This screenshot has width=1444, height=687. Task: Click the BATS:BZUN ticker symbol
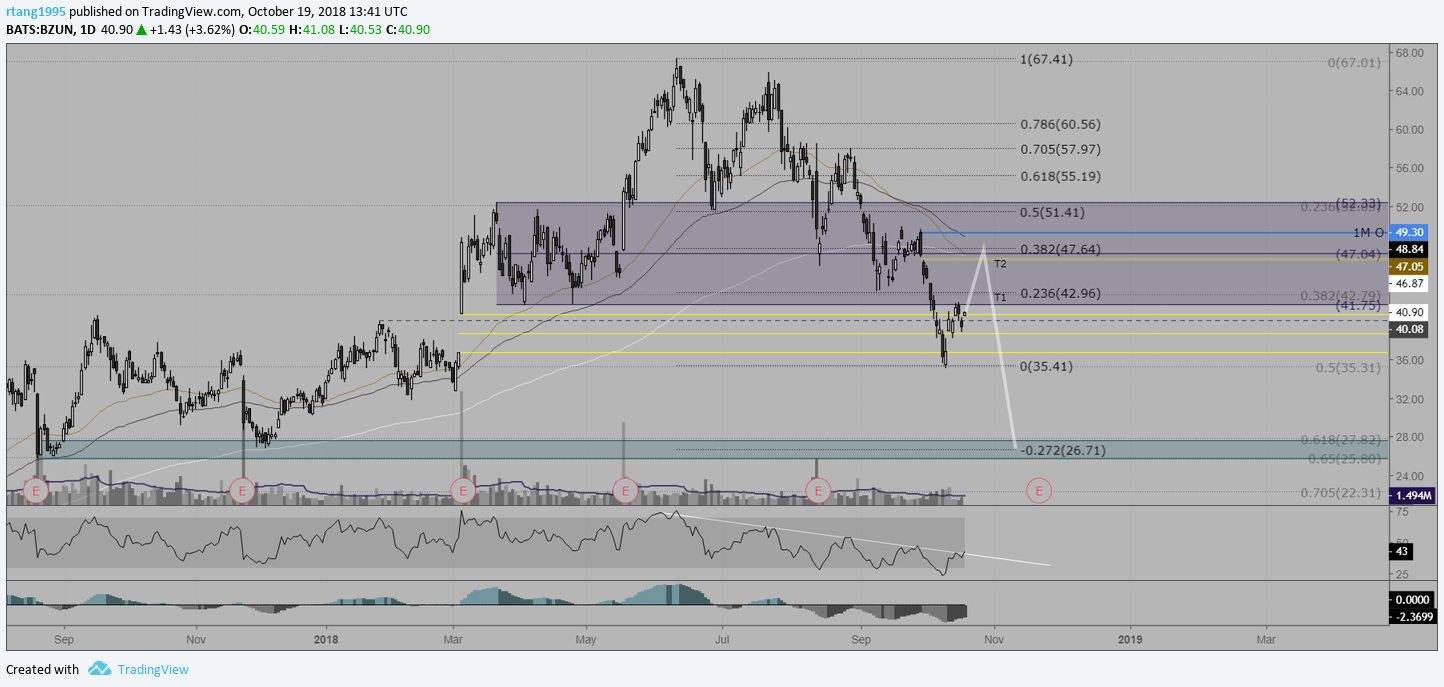(x=38, y=30)
